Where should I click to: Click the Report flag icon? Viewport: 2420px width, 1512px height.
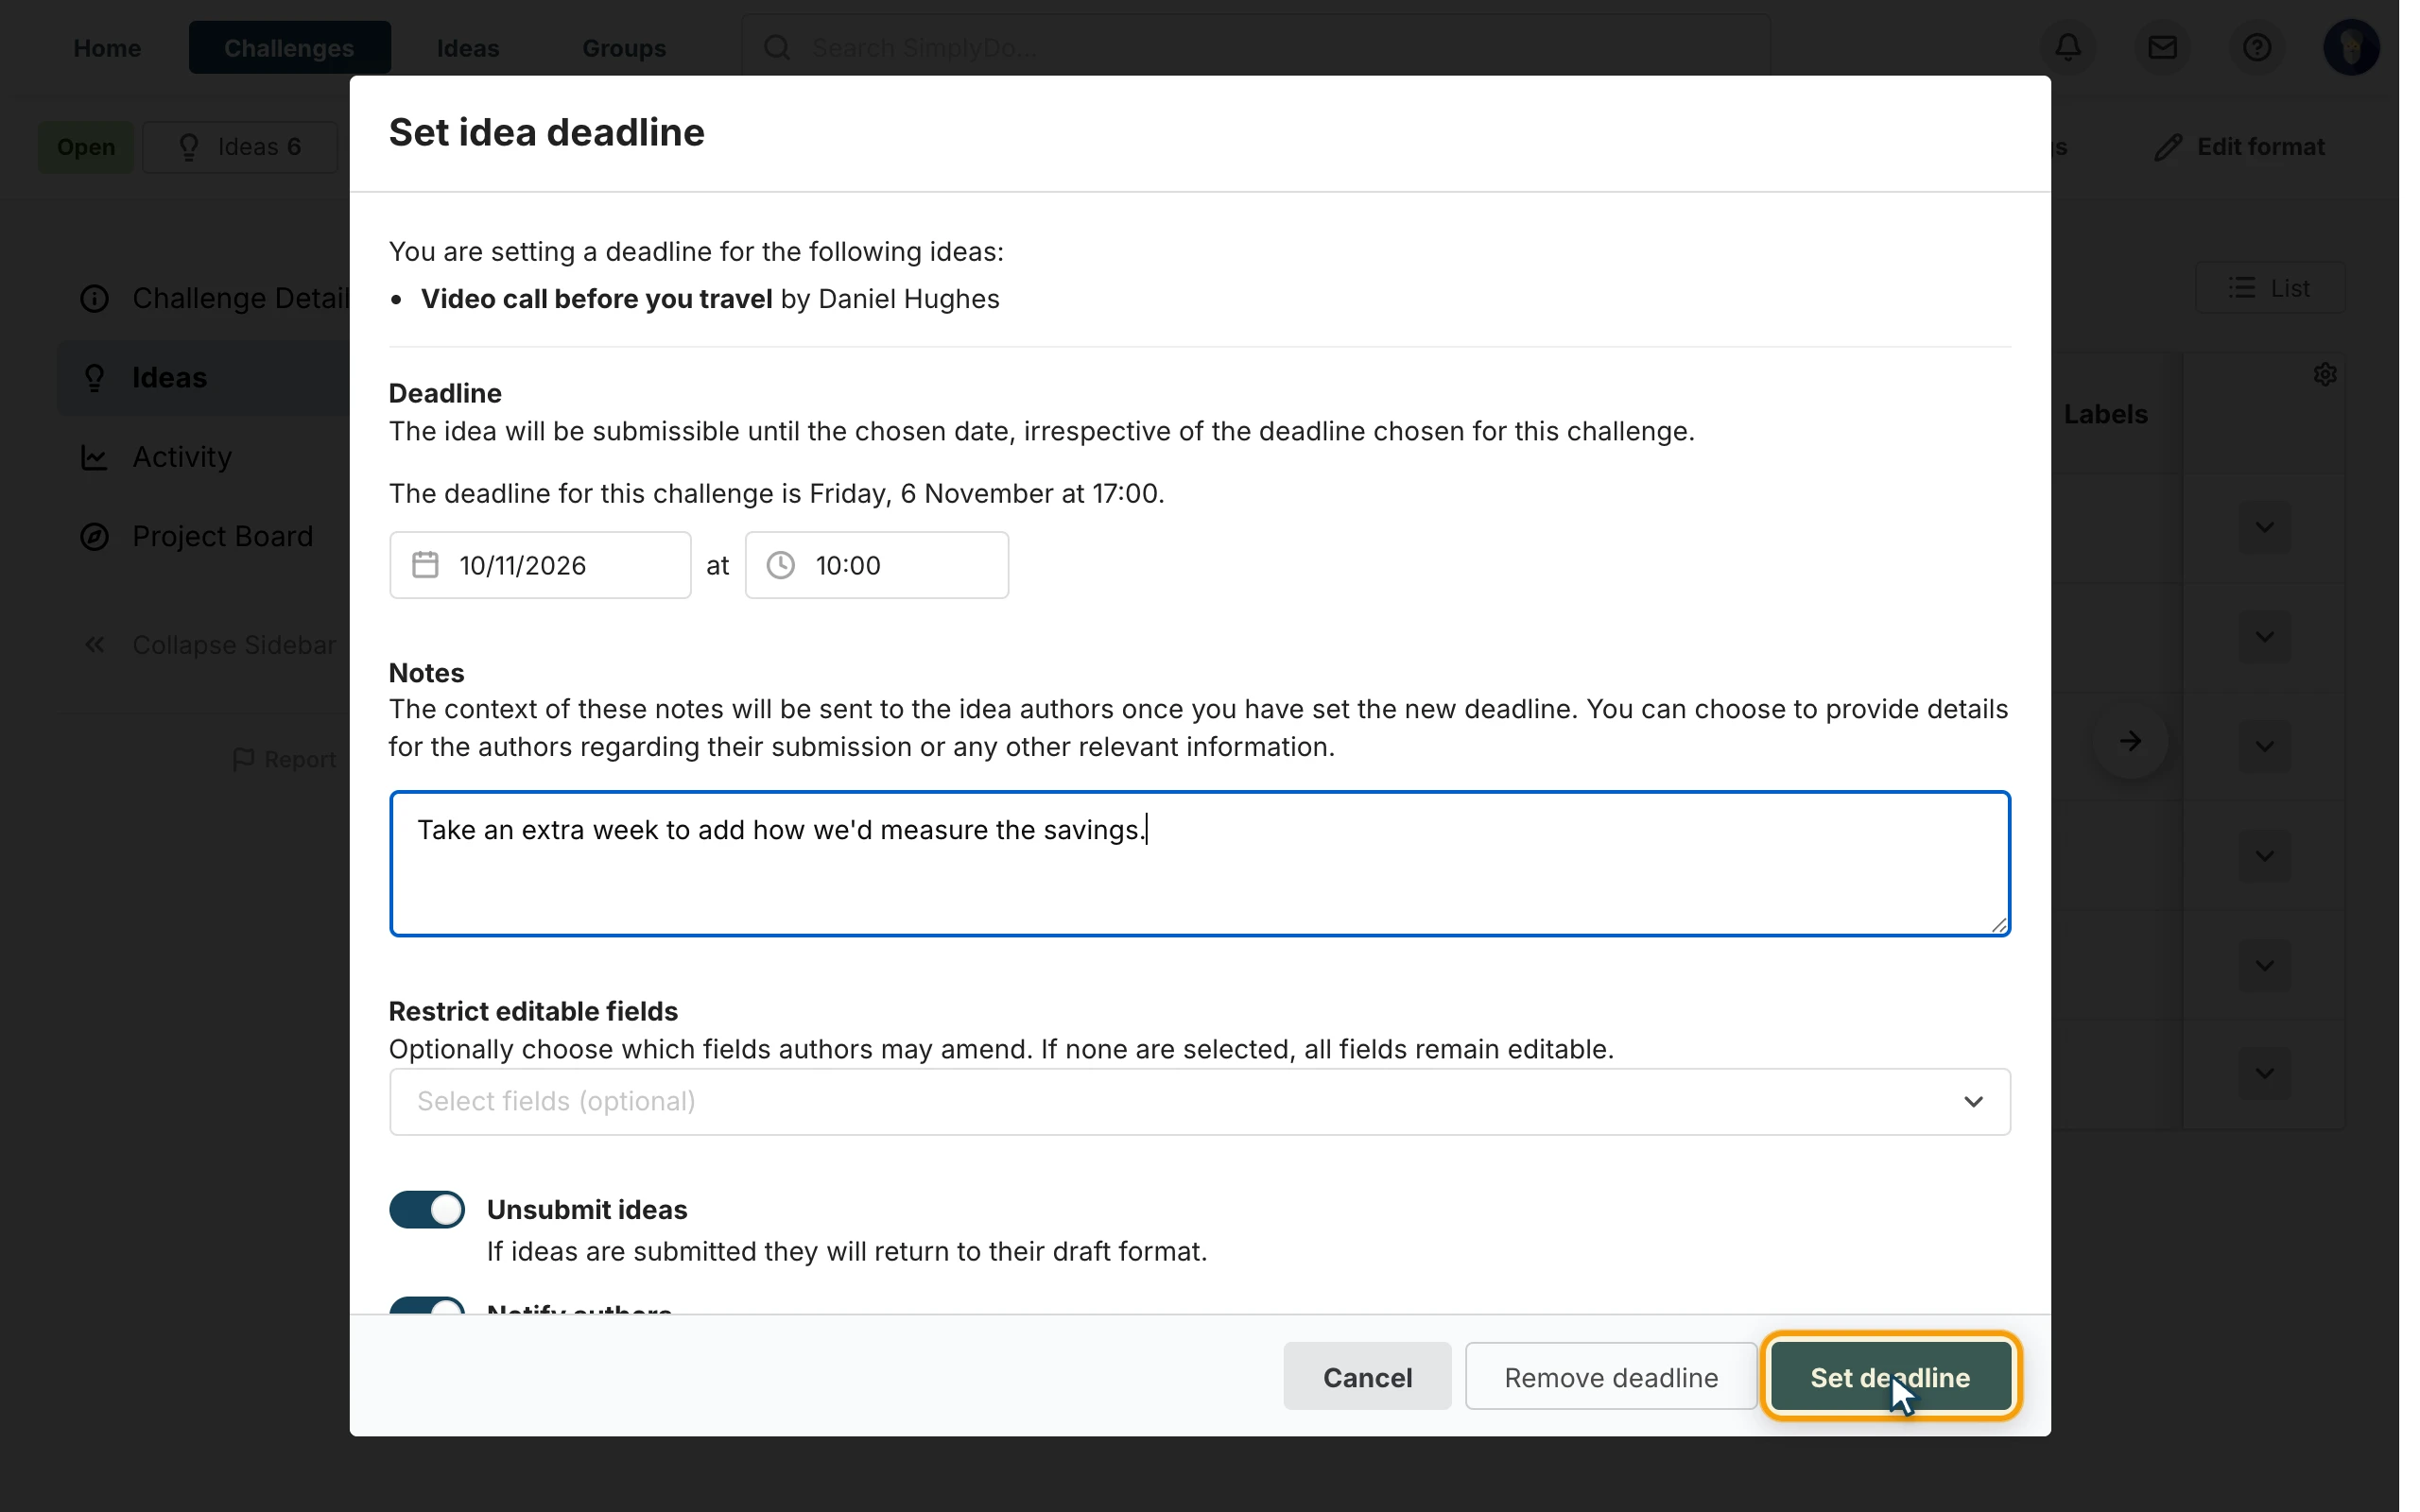coord(242,760)
